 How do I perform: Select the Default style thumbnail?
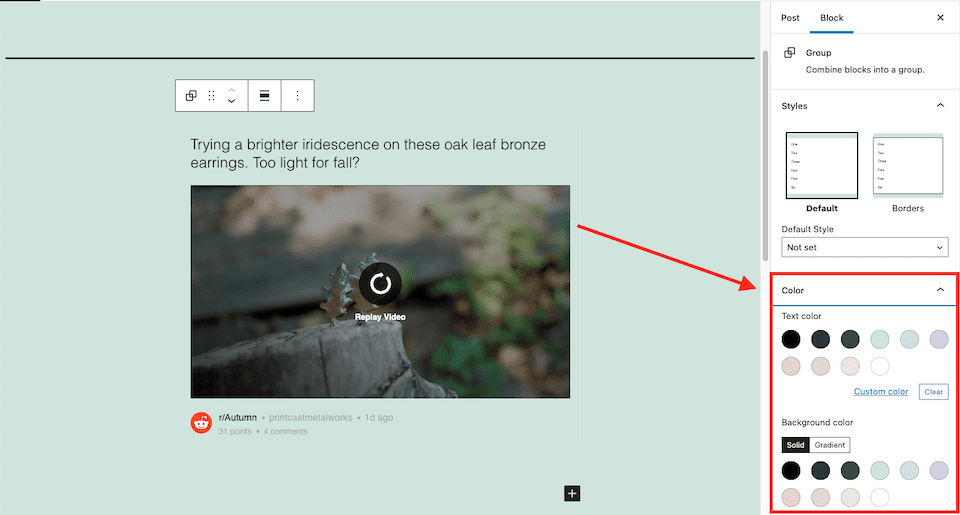[x=822, y=165]
